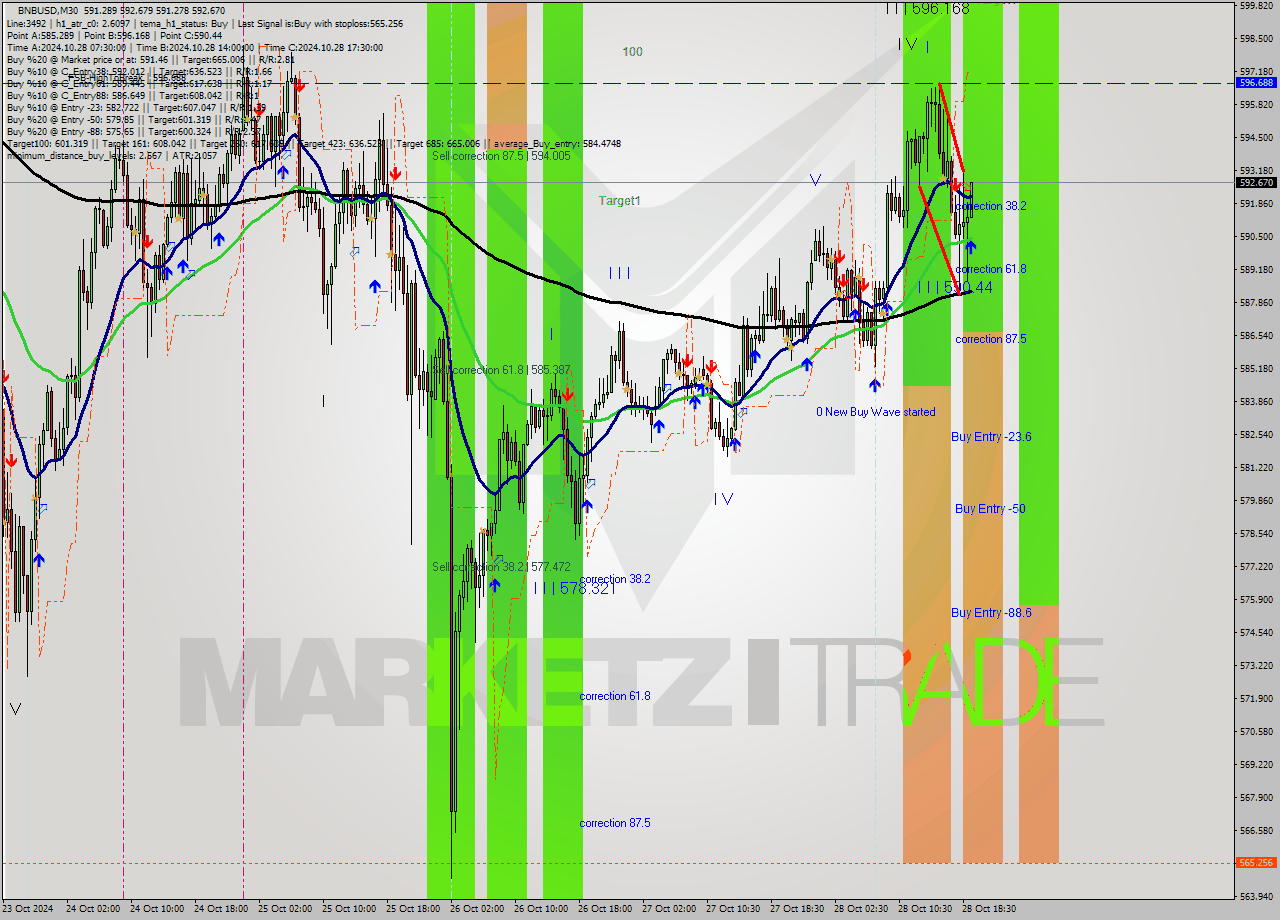1280x920 pixels.
Task: Click the '24 Oct 10:00' time label
Action: click(156, 909)
